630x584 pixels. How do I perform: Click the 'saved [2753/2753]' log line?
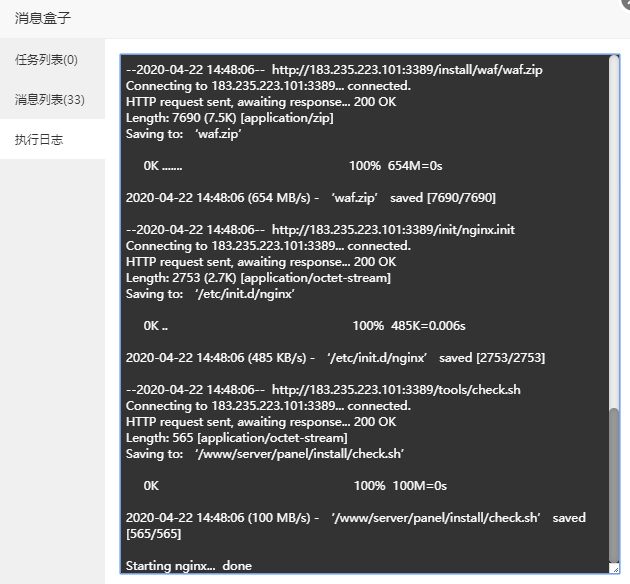coord(335,358)
